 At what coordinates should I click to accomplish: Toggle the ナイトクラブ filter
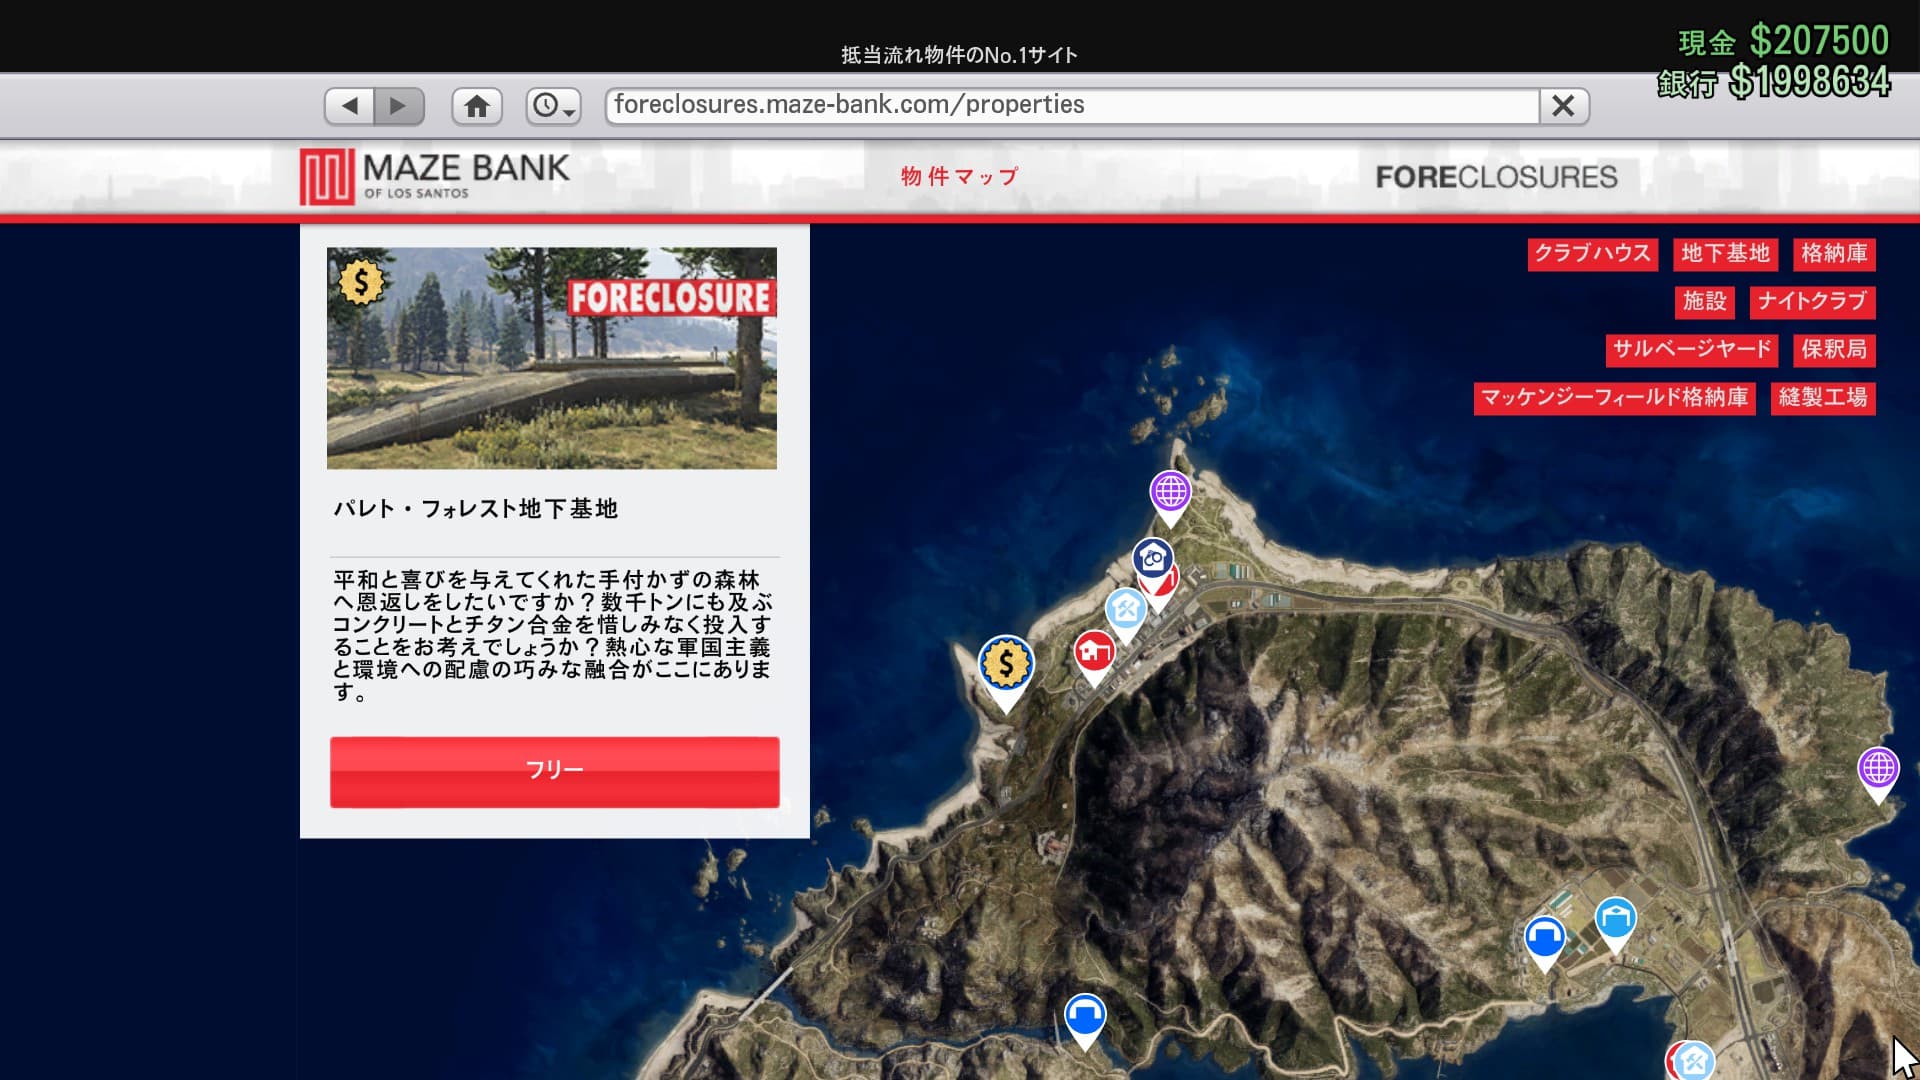1812,302
